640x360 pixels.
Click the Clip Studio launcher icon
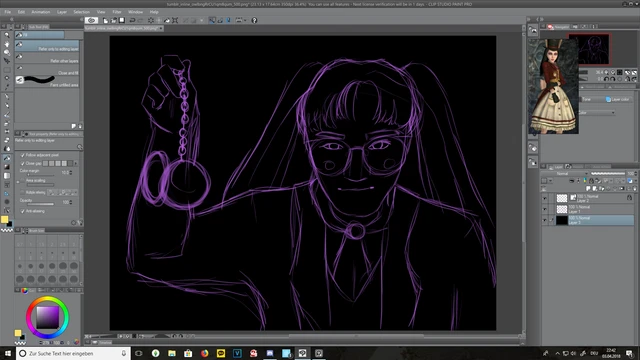92,20
